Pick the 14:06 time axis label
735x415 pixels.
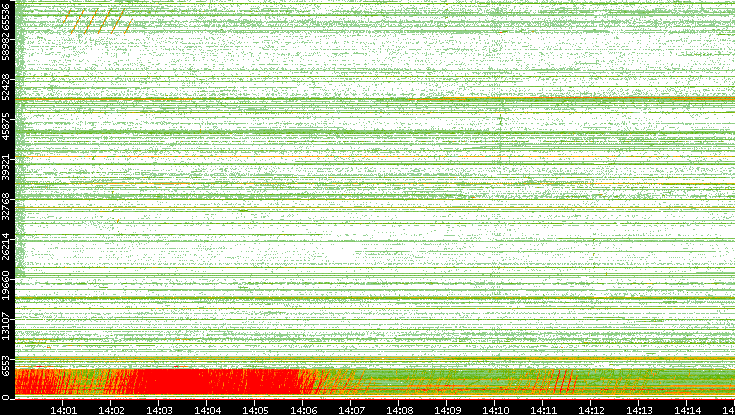303,411
